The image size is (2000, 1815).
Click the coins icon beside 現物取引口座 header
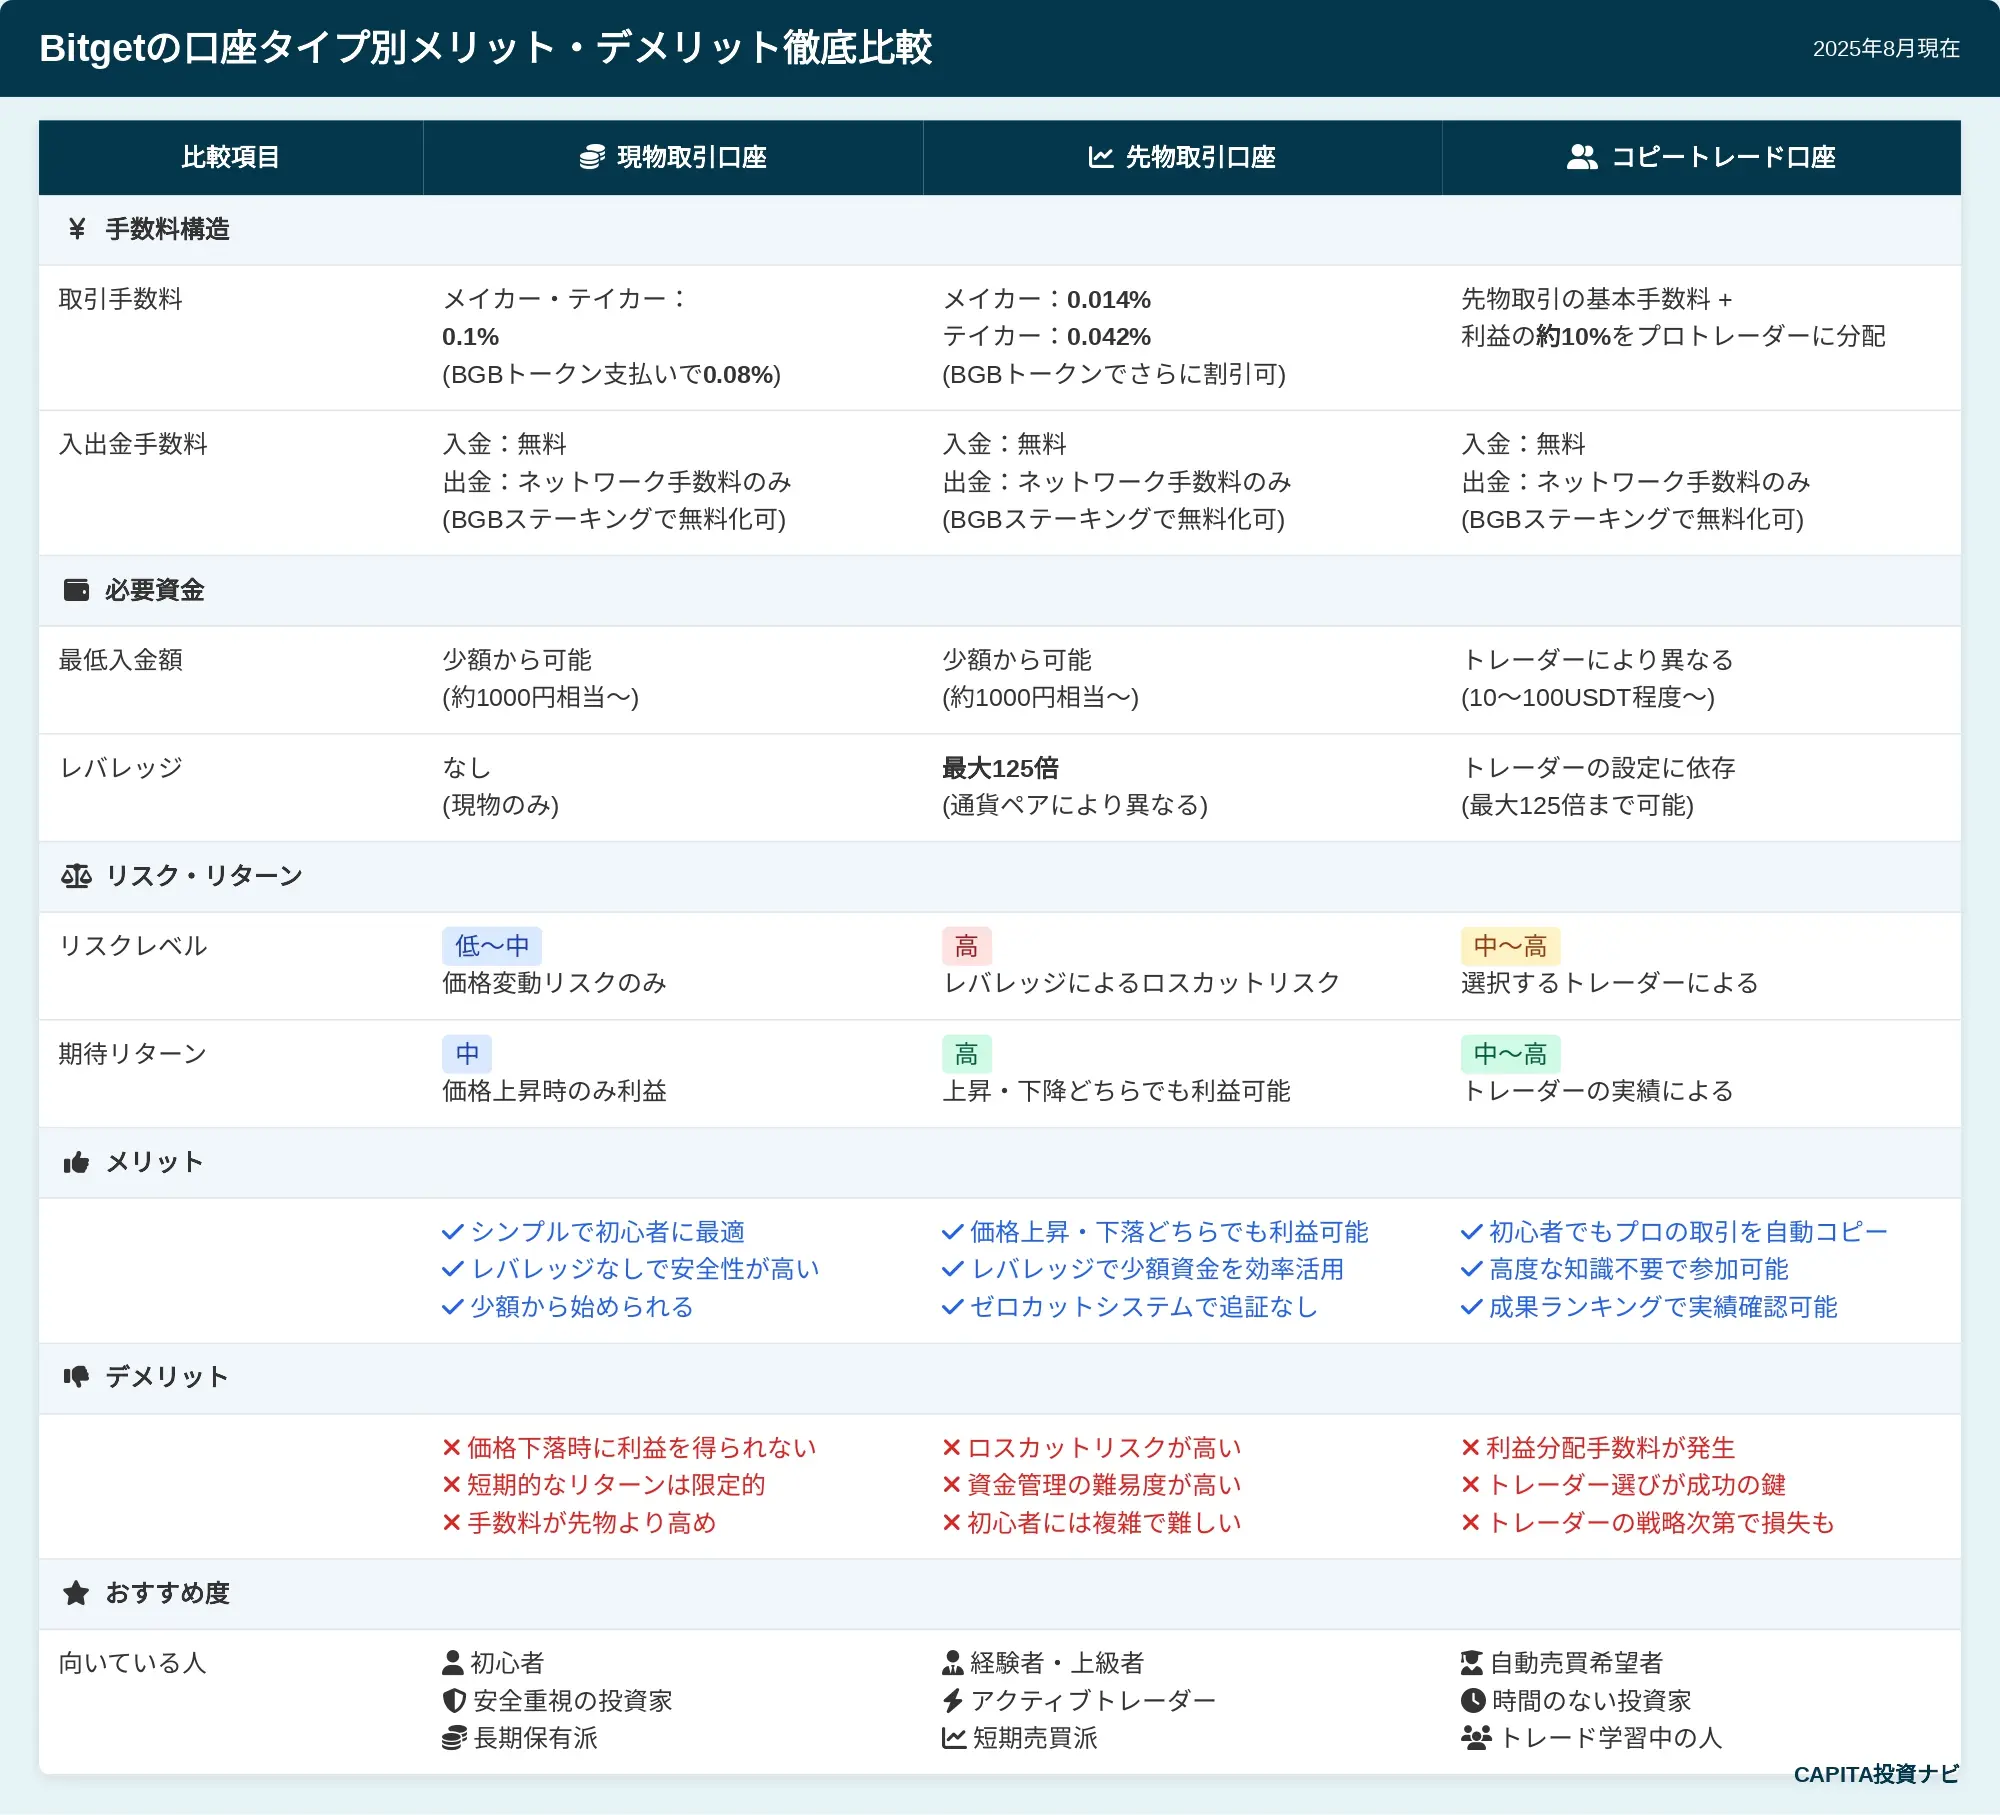[x=592, y=157]
